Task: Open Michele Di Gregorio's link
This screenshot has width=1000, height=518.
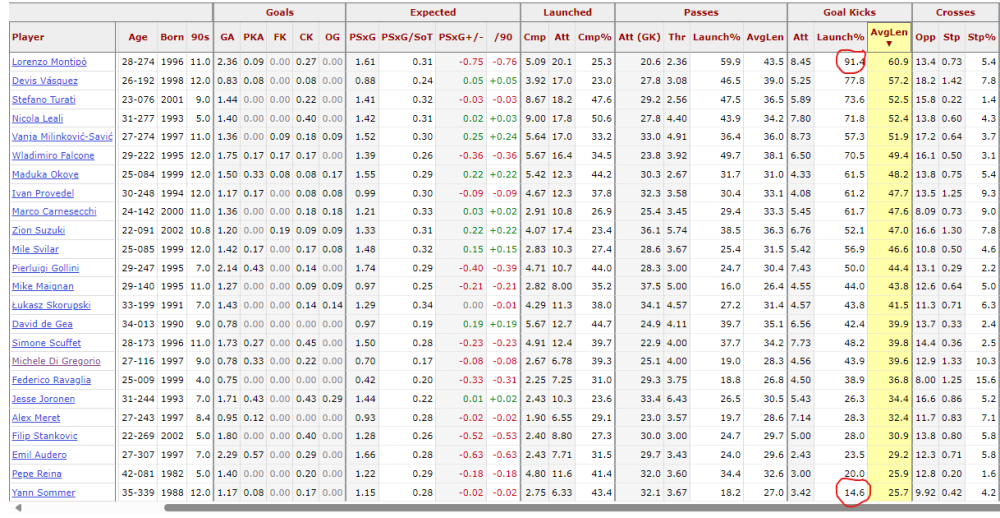Action: 54,361
